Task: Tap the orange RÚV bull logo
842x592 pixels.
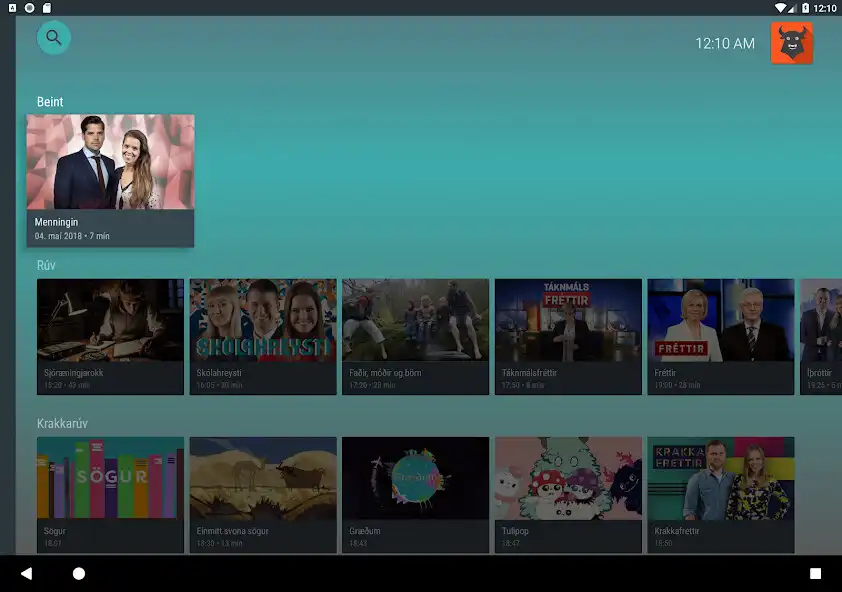Action: coord(792,43)
